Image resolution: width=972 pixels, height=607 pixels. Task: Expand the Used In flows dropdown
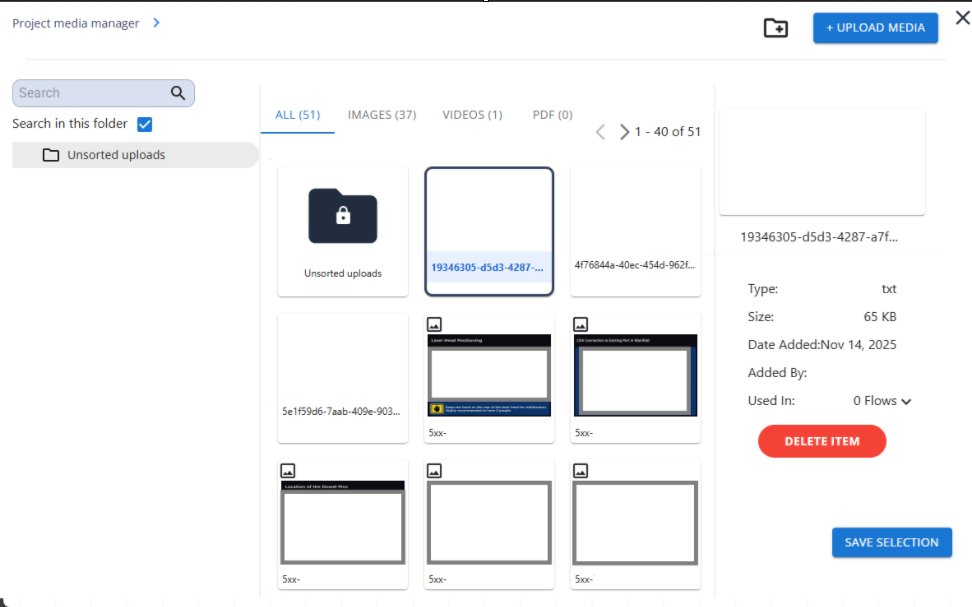(x=906, y=401)
